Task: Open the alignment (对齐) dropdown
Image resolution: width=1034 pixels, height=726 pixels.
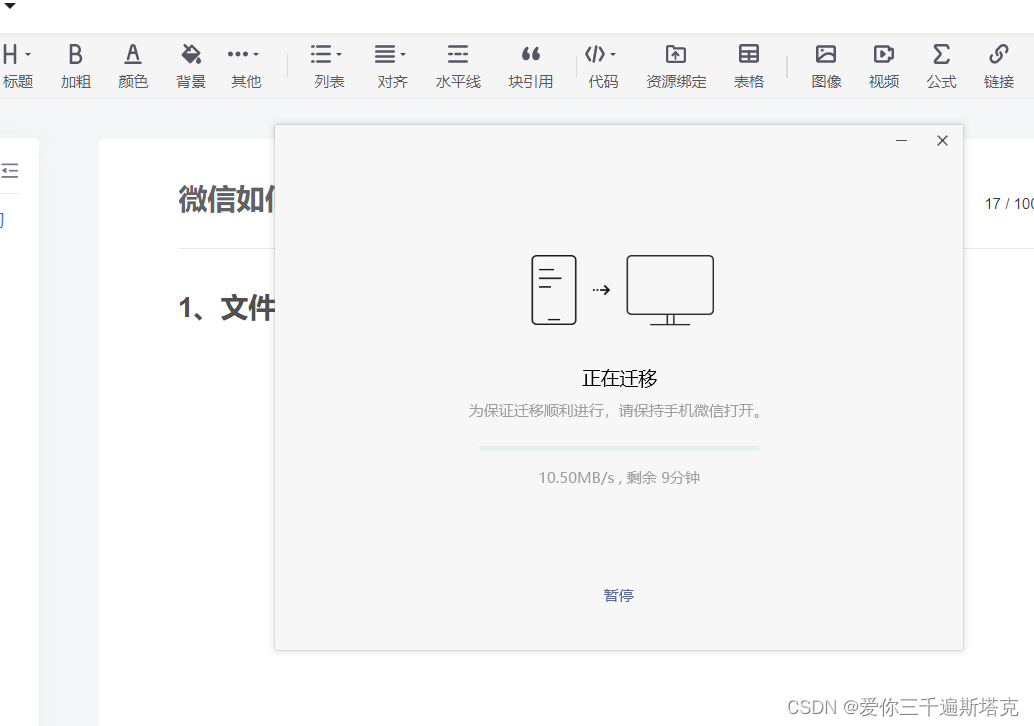Action: pos(392,66)
